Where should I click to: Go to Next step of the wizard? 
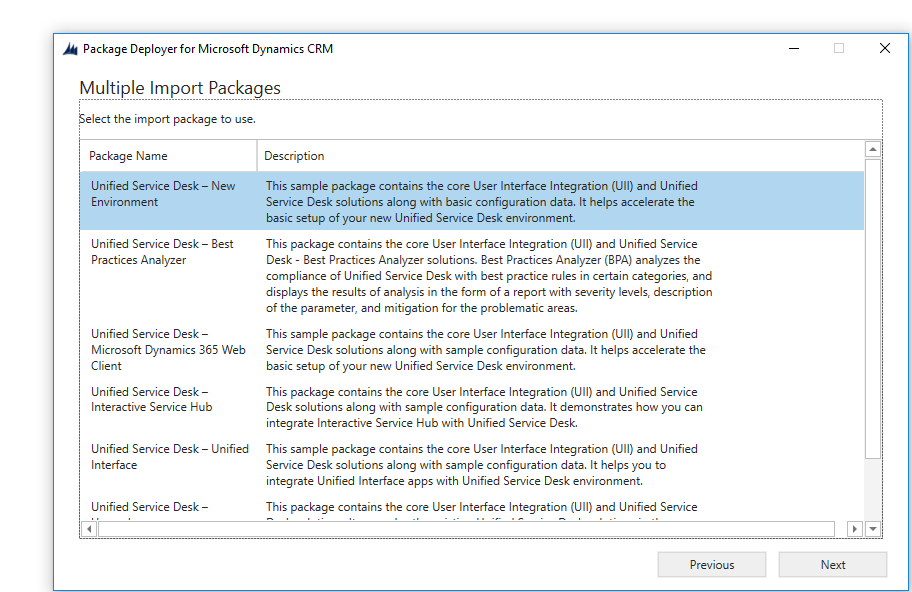click(832, 565)
